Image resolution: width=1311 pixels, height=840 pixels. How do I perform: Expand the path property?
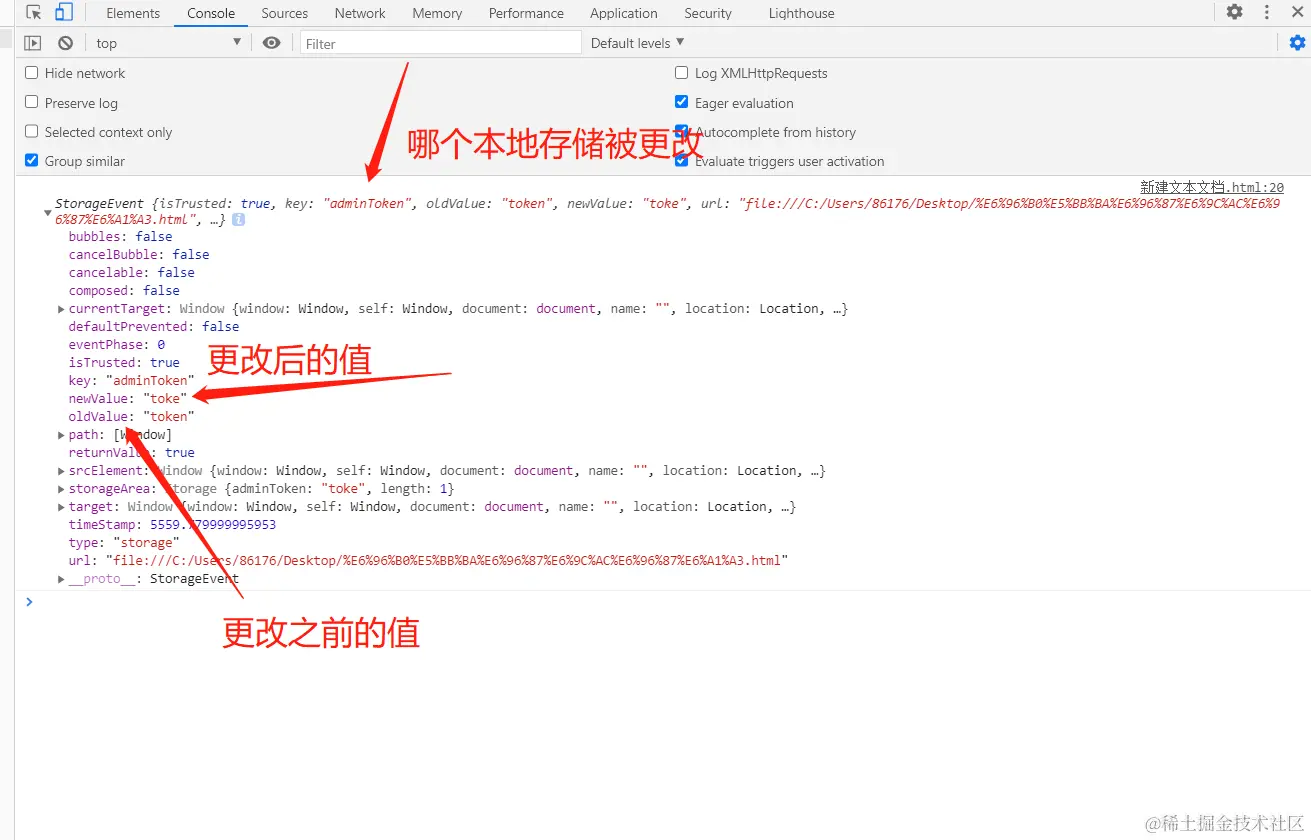62,435
